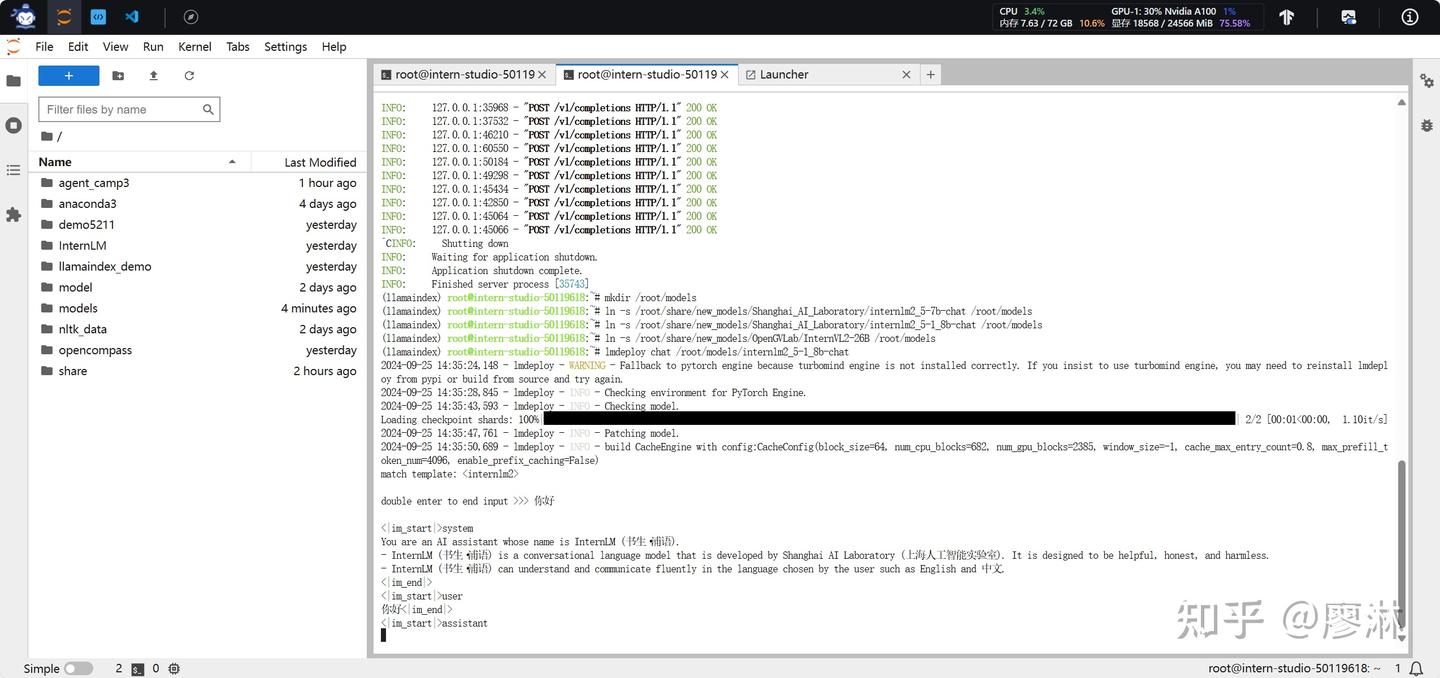
Task: Select the nltk_data folder
Action: point(198,329)
